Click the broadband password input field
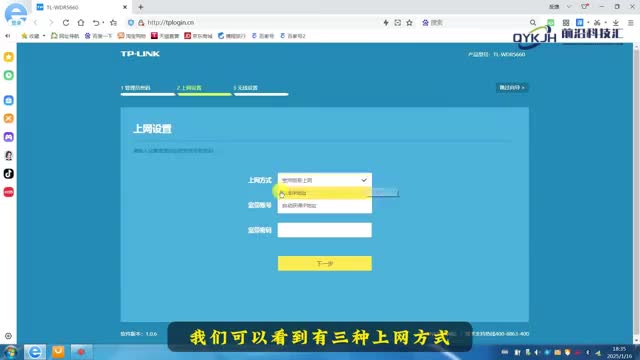The image size is (640, 360). [x=324, y=230]
